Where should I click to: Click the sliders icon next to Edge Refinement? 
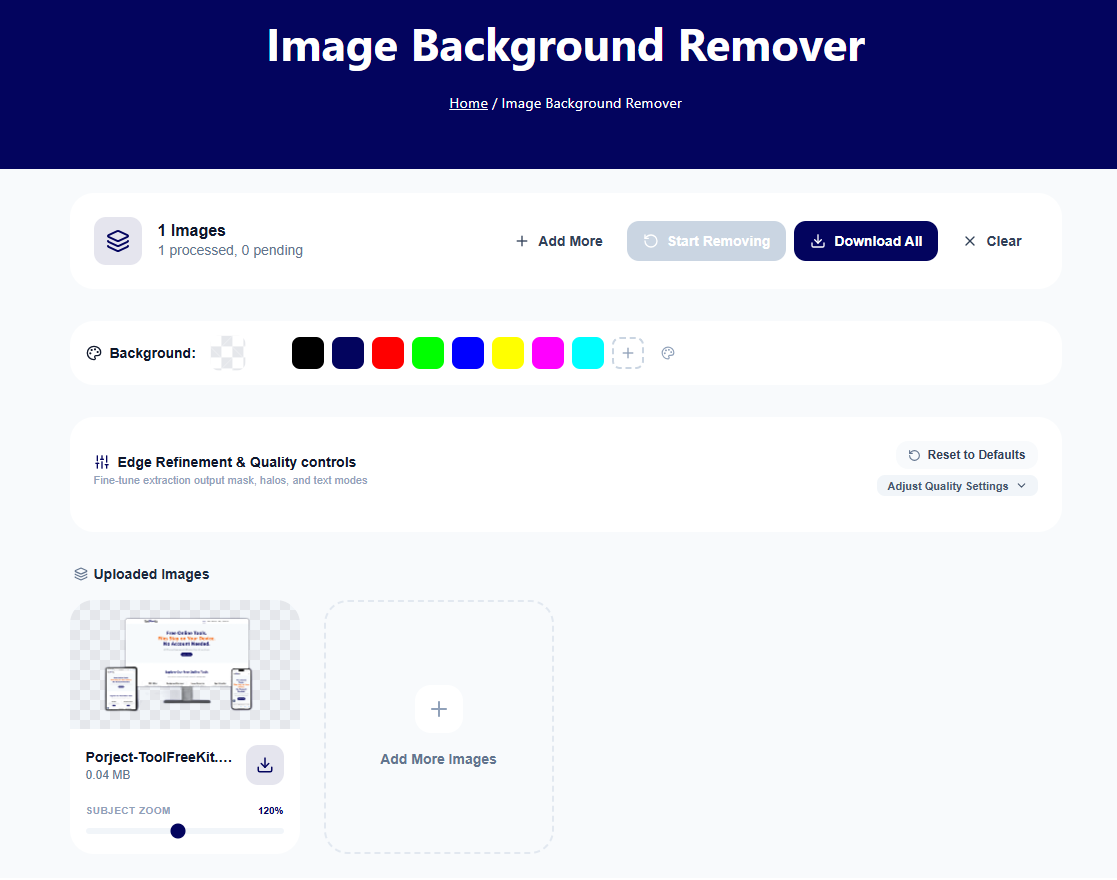point(102,462)
